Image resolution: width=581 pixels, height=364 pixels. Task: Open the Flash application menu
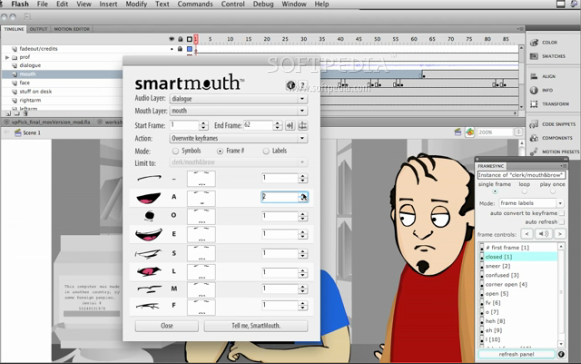pyautogui.click(x=20, y=4)
